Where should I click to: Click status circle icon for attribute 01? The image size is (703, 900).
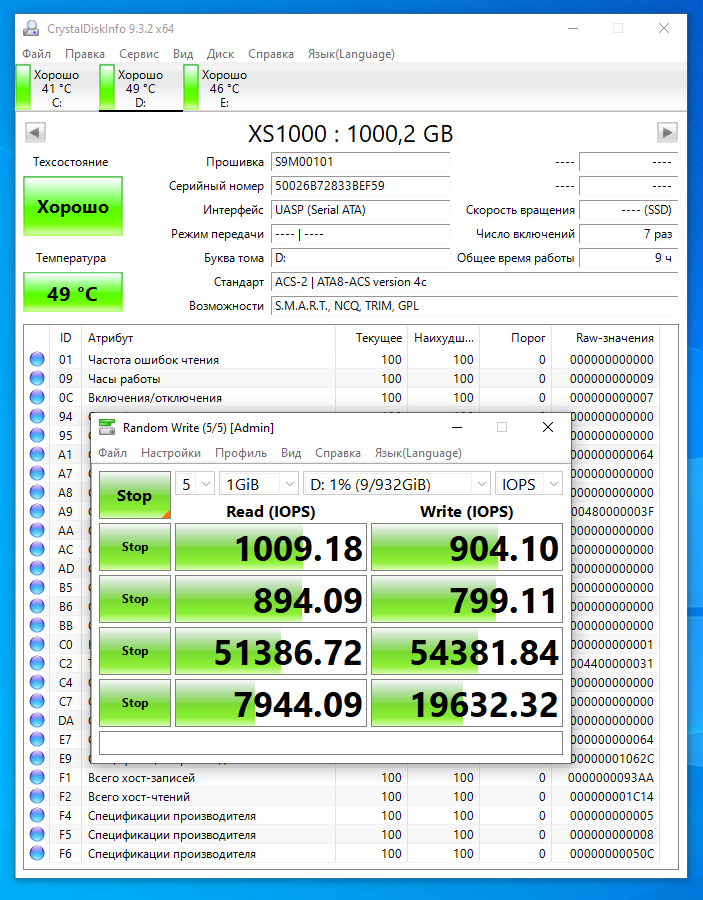[x=37, y=359]
